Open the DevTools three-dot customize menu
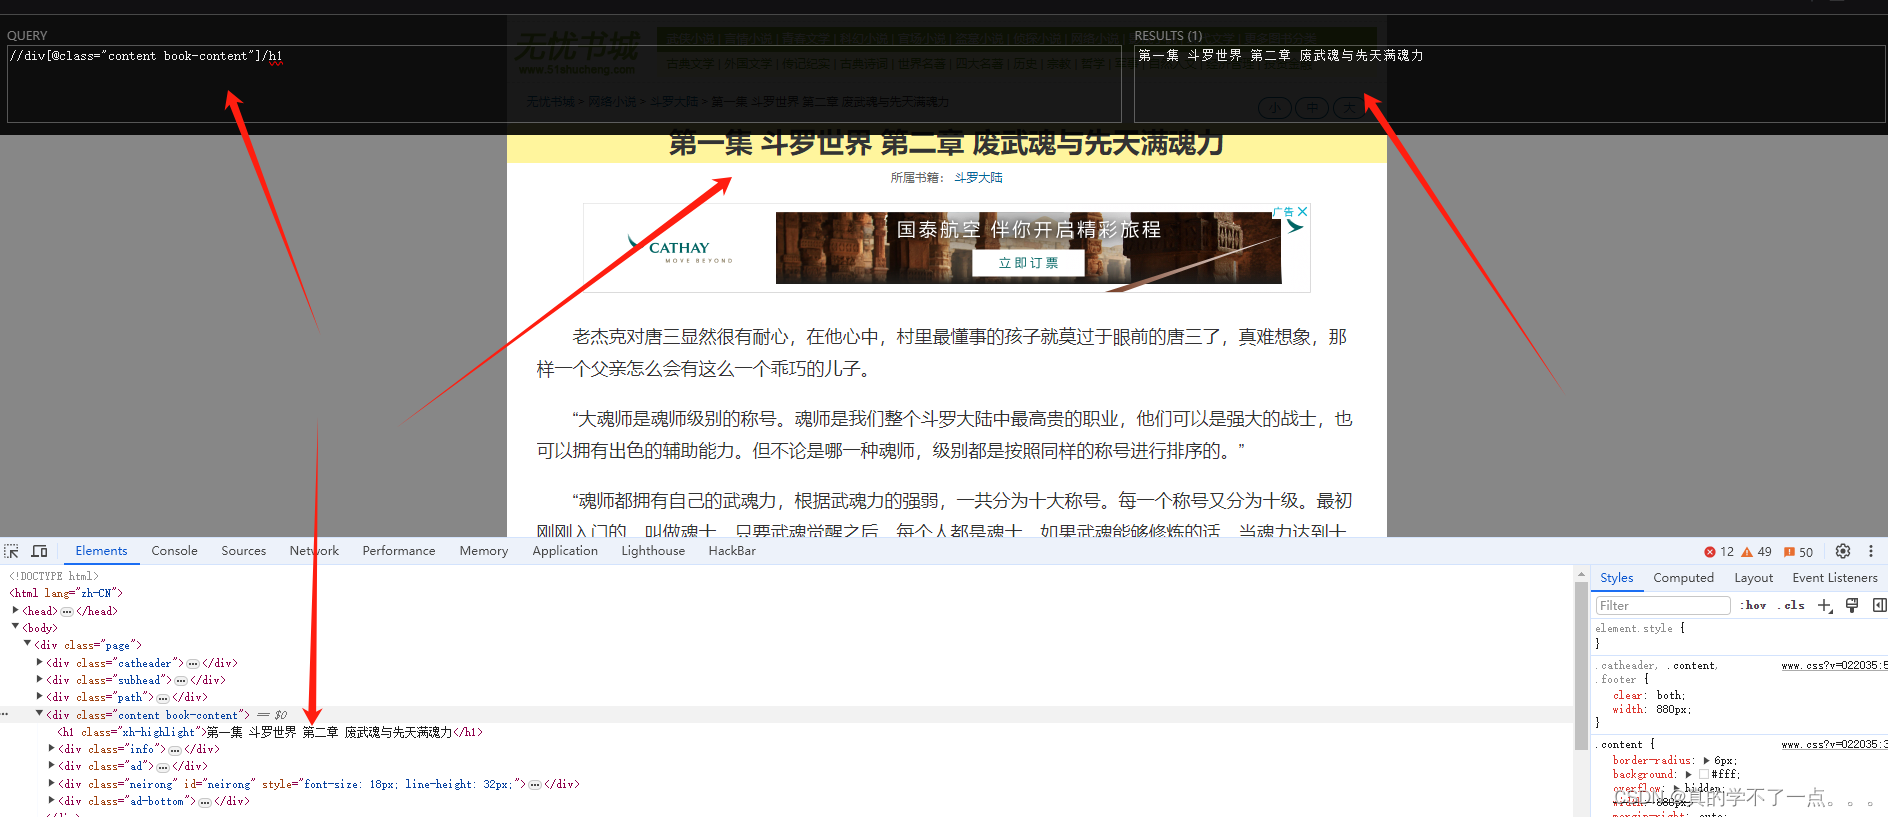This screenshot has width=1888, height=817. point(1871,551)
